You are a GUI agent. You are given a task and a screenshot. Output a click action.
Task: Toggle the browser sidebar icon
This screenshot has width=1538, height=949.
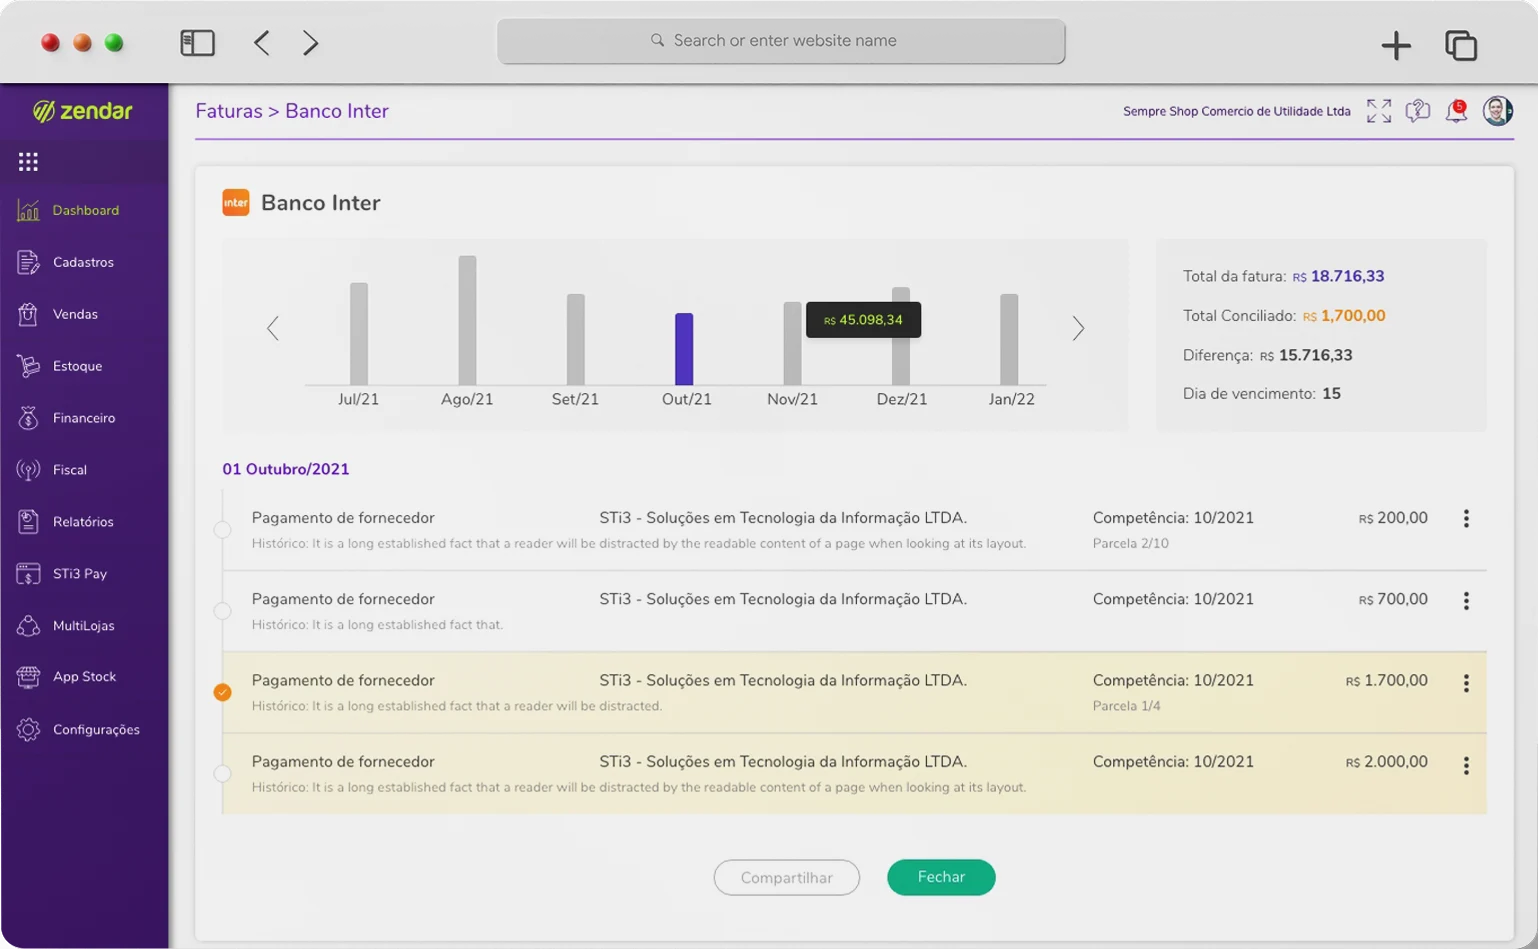pyautogui.click(x=197, y=42)
